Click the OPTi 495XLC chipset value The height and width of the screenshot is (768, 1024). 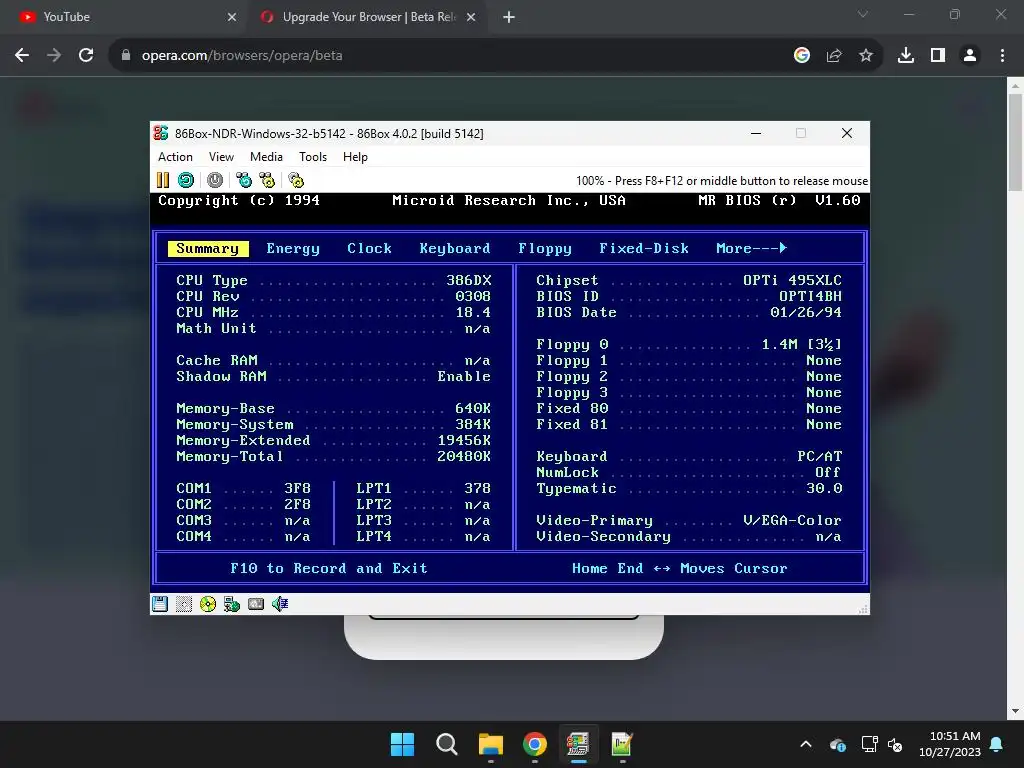[792, 280]
